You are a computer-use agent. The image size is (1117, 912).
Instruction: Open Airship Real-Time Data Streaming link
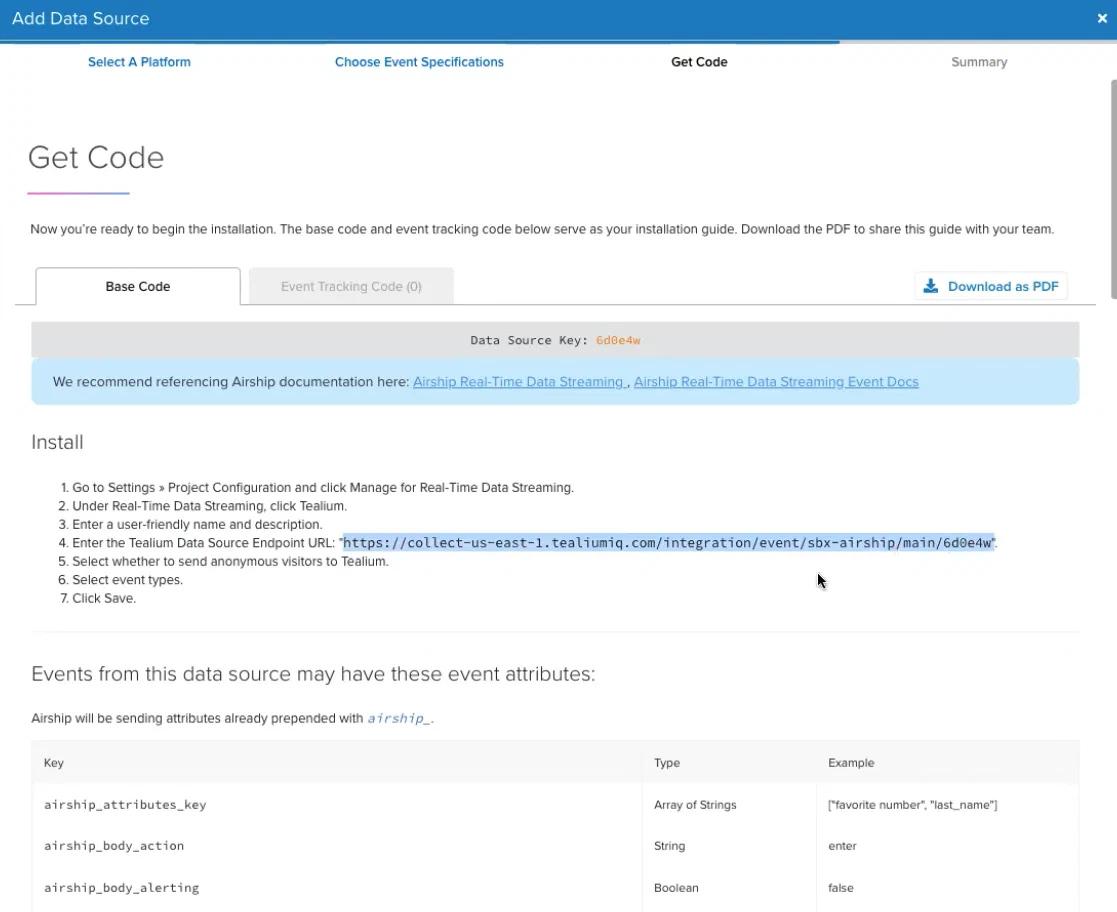pyautogui.click(x=519, y=382)
